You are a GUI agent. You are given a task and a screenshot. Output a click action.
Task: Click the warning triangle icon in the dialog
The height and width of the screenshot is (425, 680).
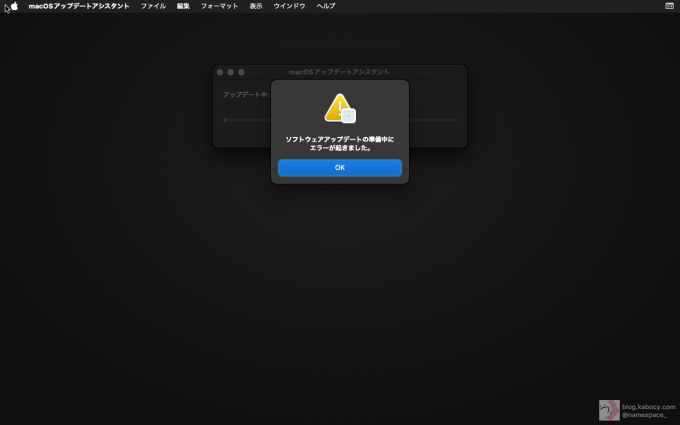click(x=340, y=108)
